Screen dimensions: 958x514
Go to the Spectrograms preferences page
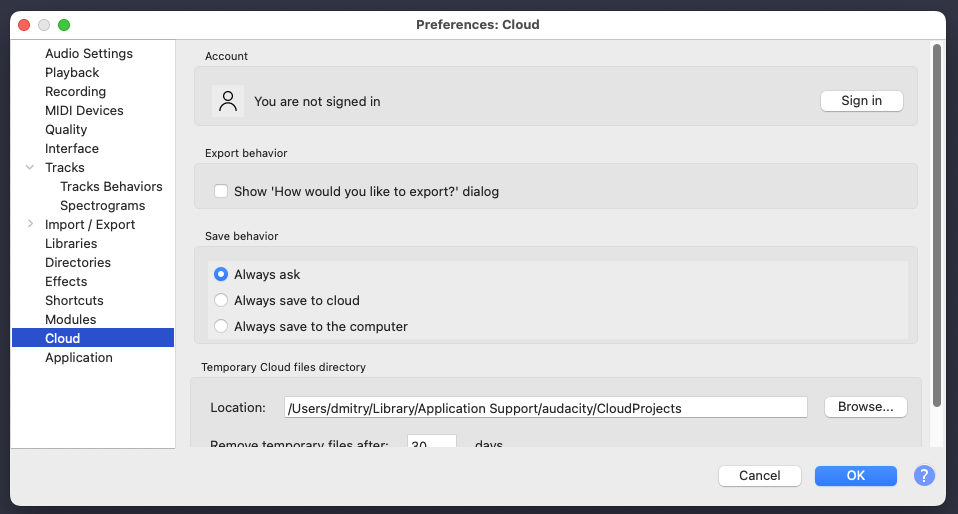click(x=103, y=205)
